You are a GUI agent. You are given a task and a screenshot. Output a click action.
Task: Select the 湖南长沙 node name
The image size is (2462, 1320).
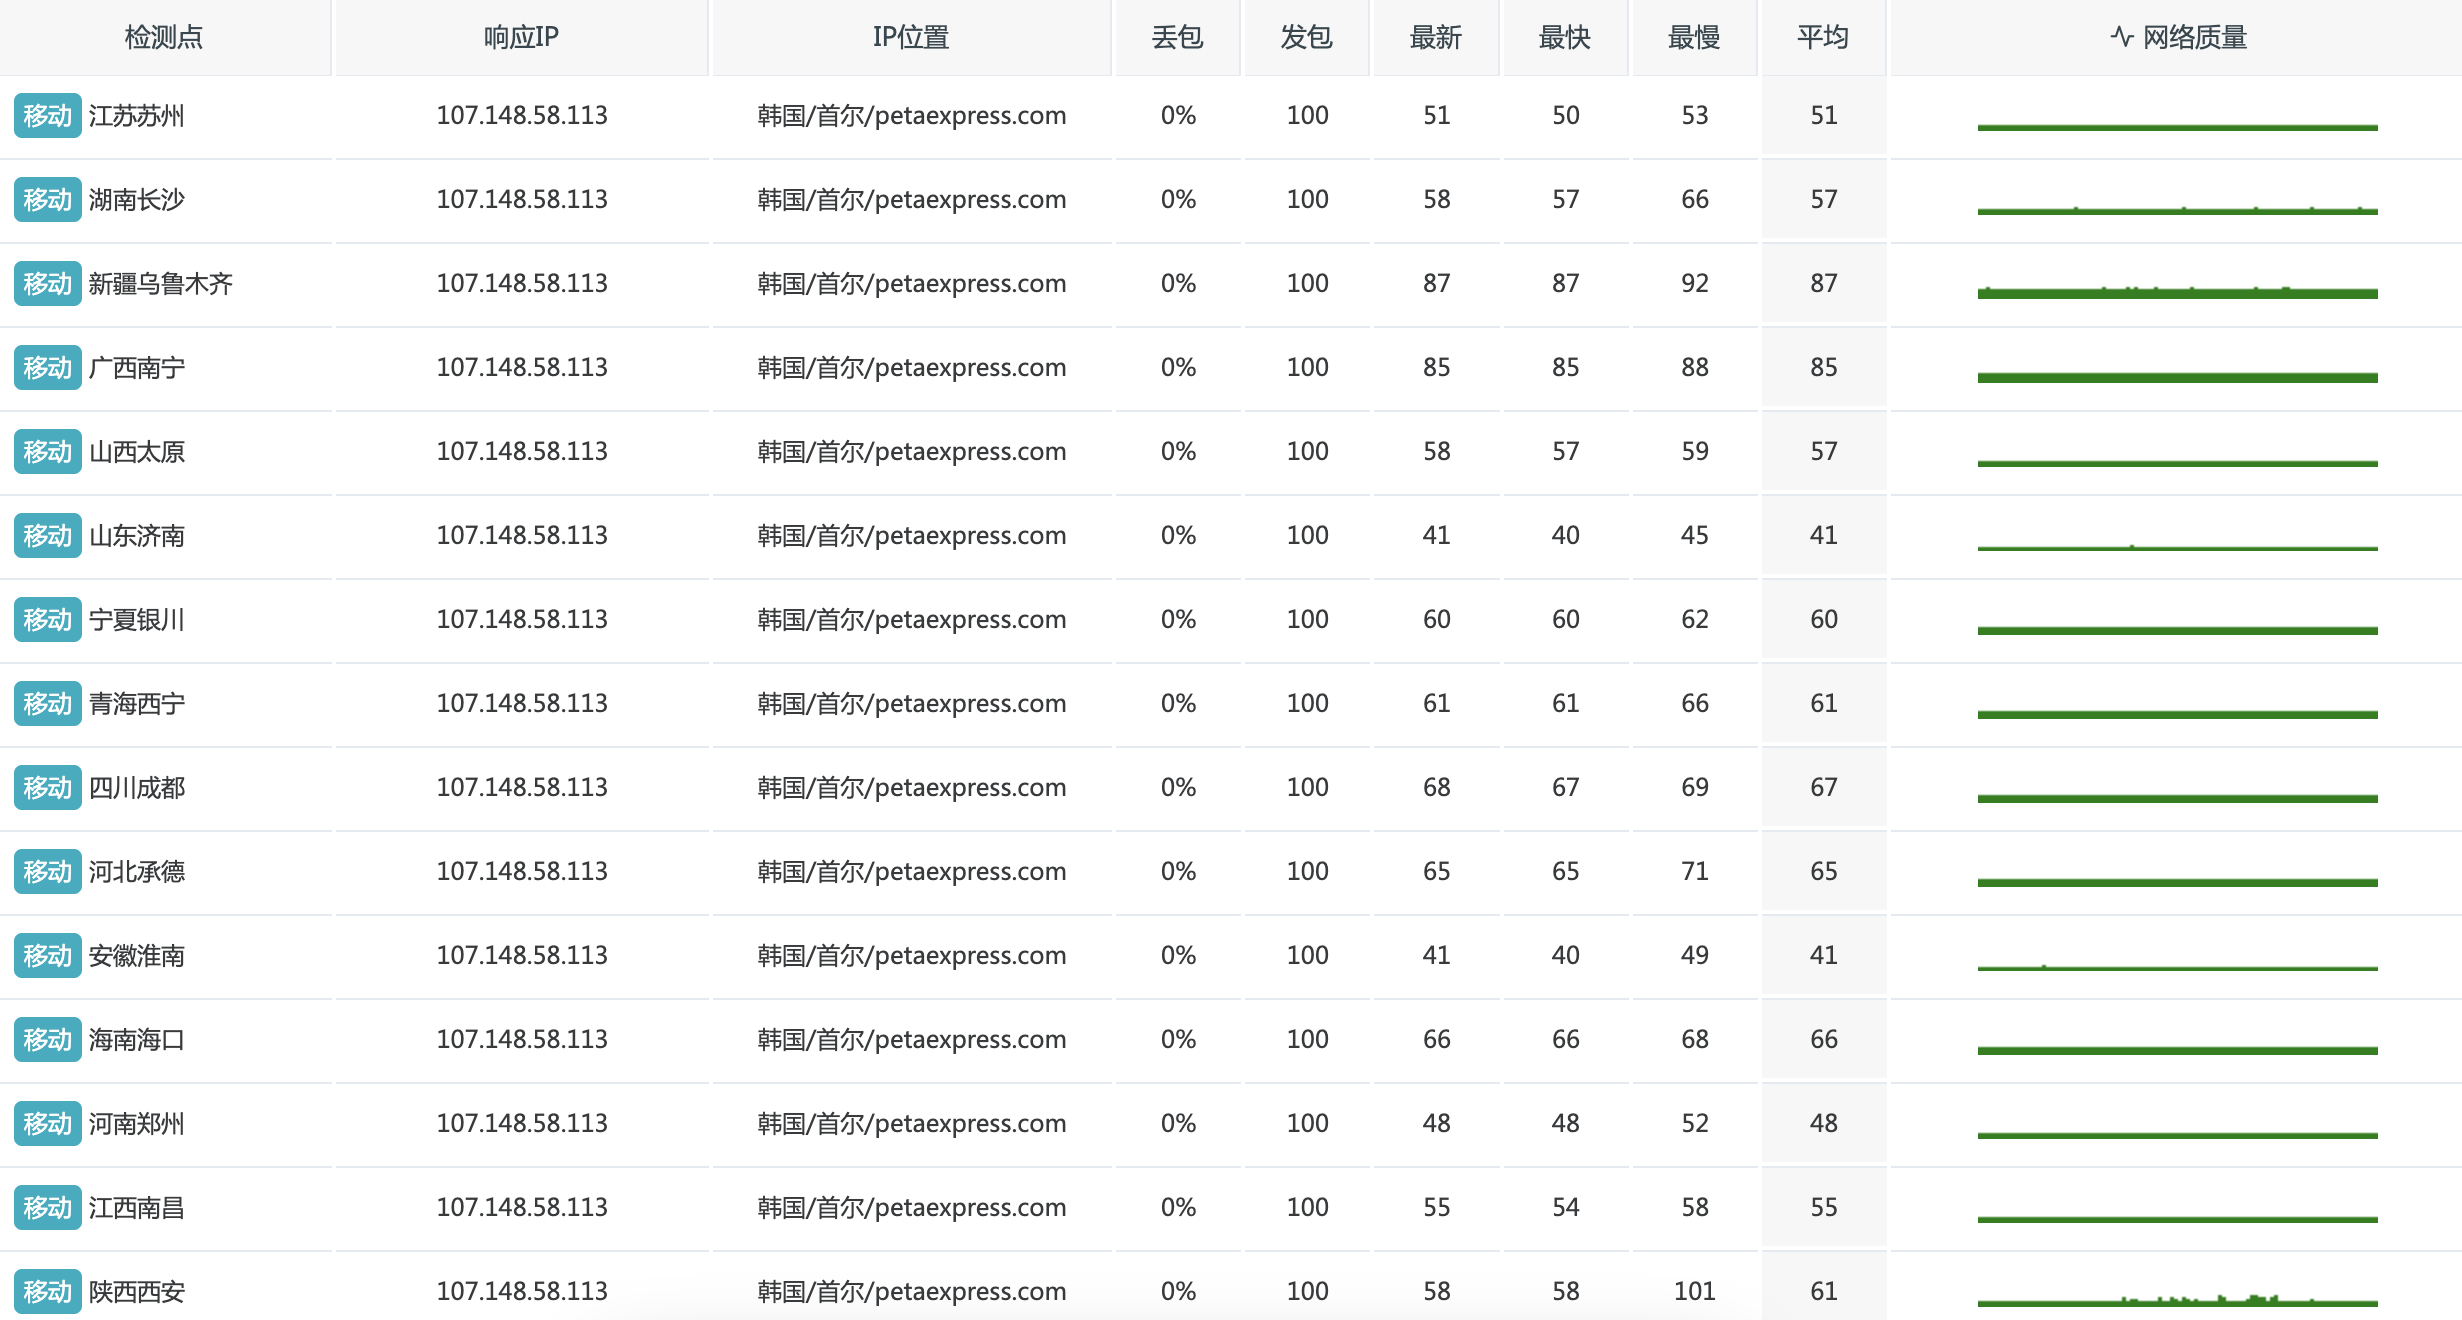pos(137,200)
